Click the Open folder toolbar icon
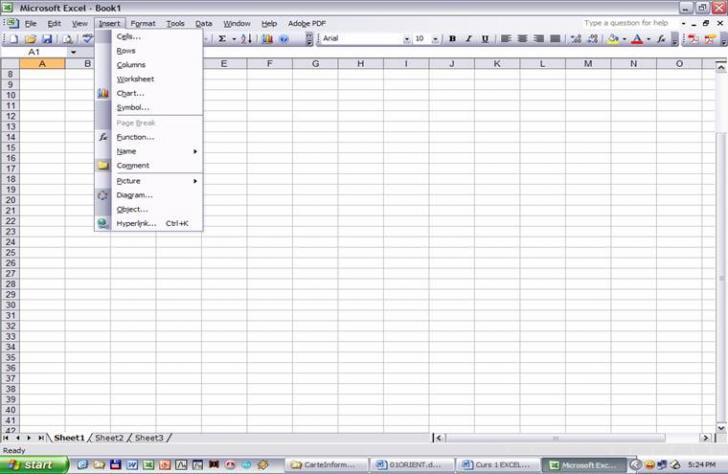The width and height of the screenshot is (728, 474). (x=30, y=39)
